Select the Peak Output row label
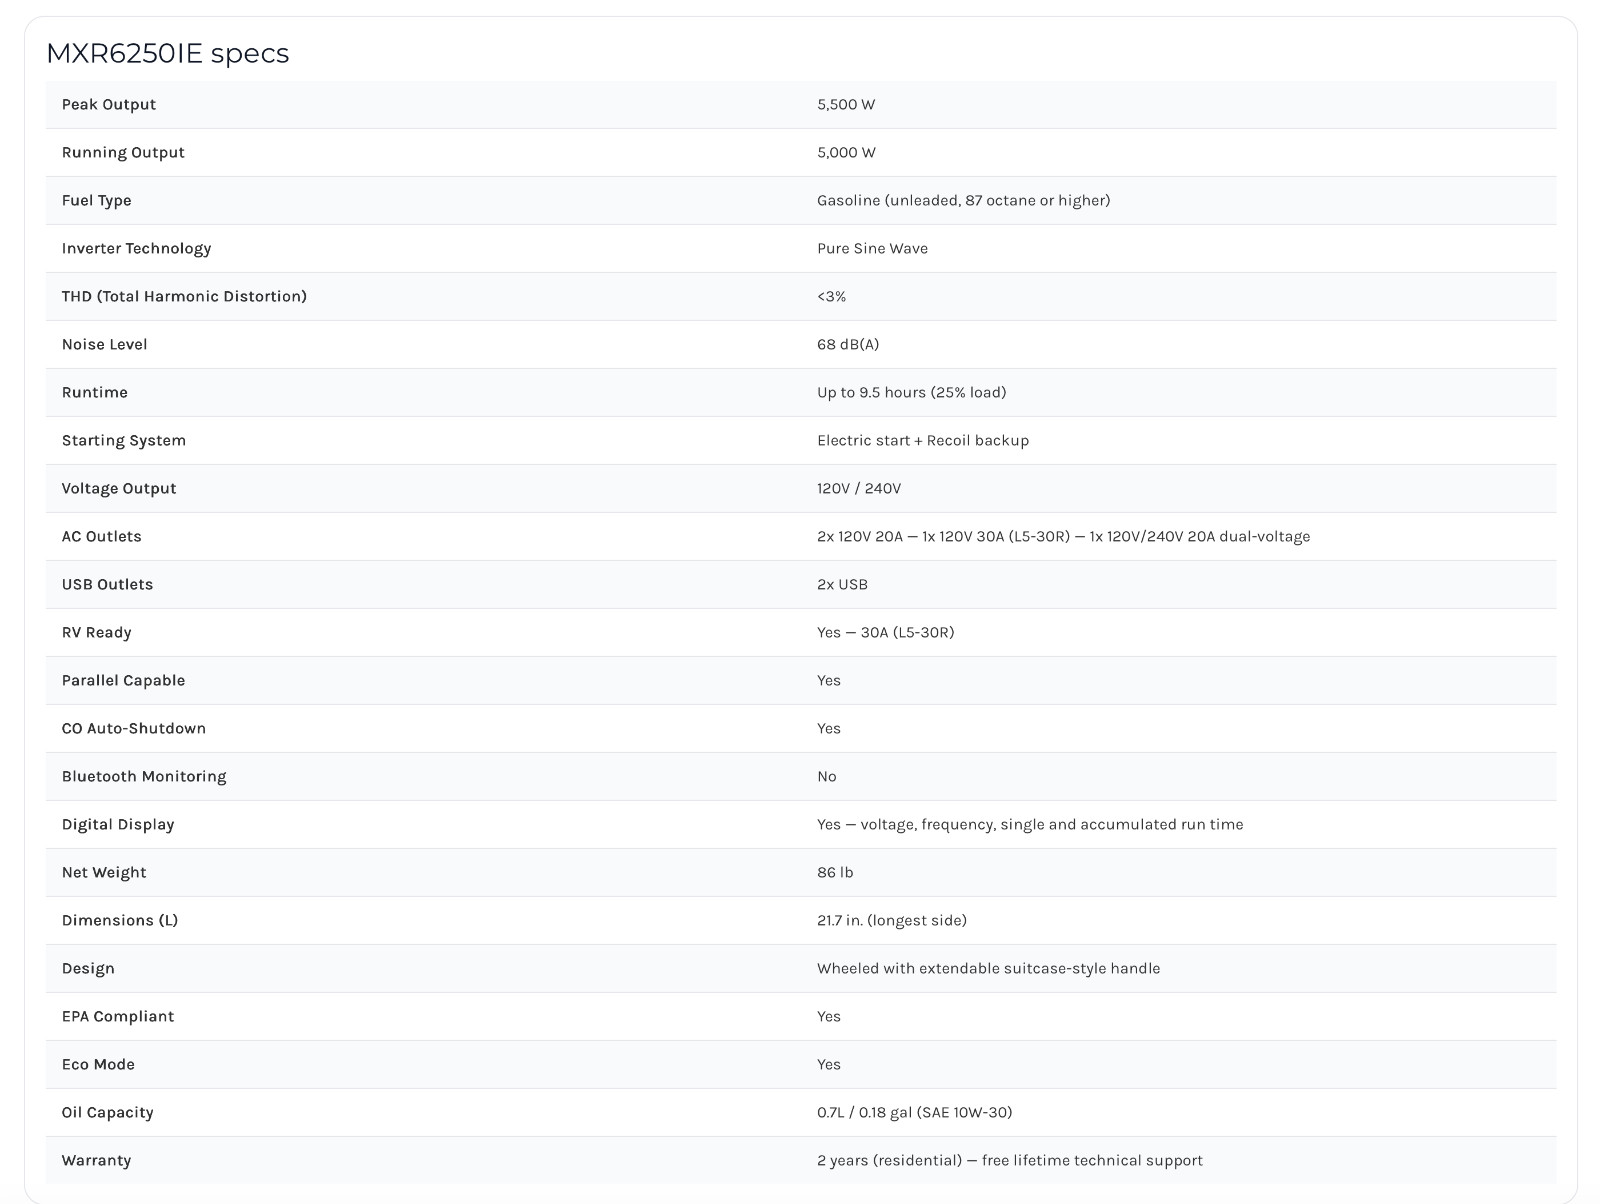Viewport: 1600px width, 1204px height. tap(109, 104)
